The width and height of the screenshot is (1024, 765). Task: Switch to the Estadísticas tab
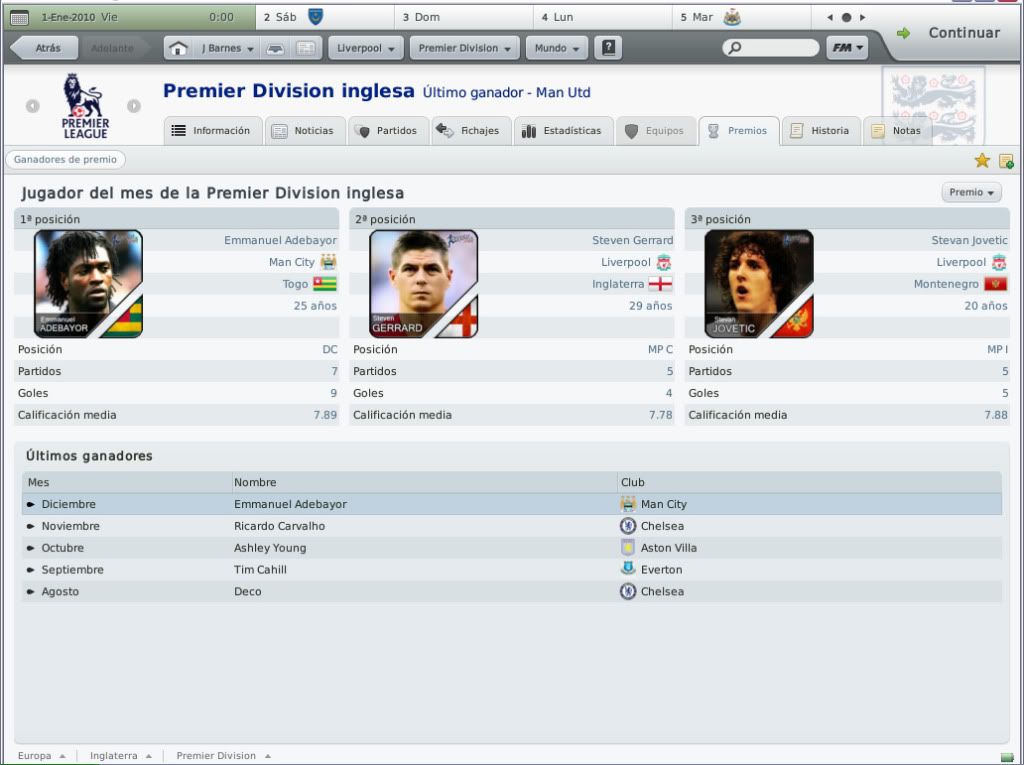pos(563,131)
